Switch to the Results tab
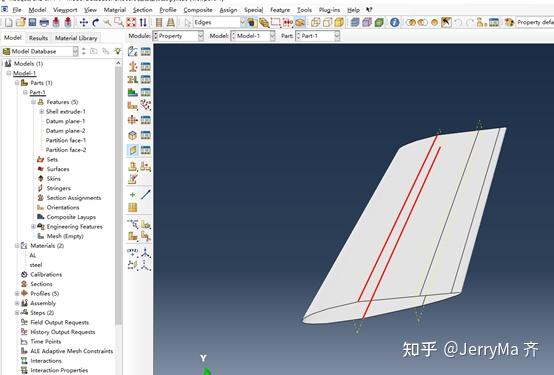The height and width of the screenshot is (375, 554). (x=38, y=38)
